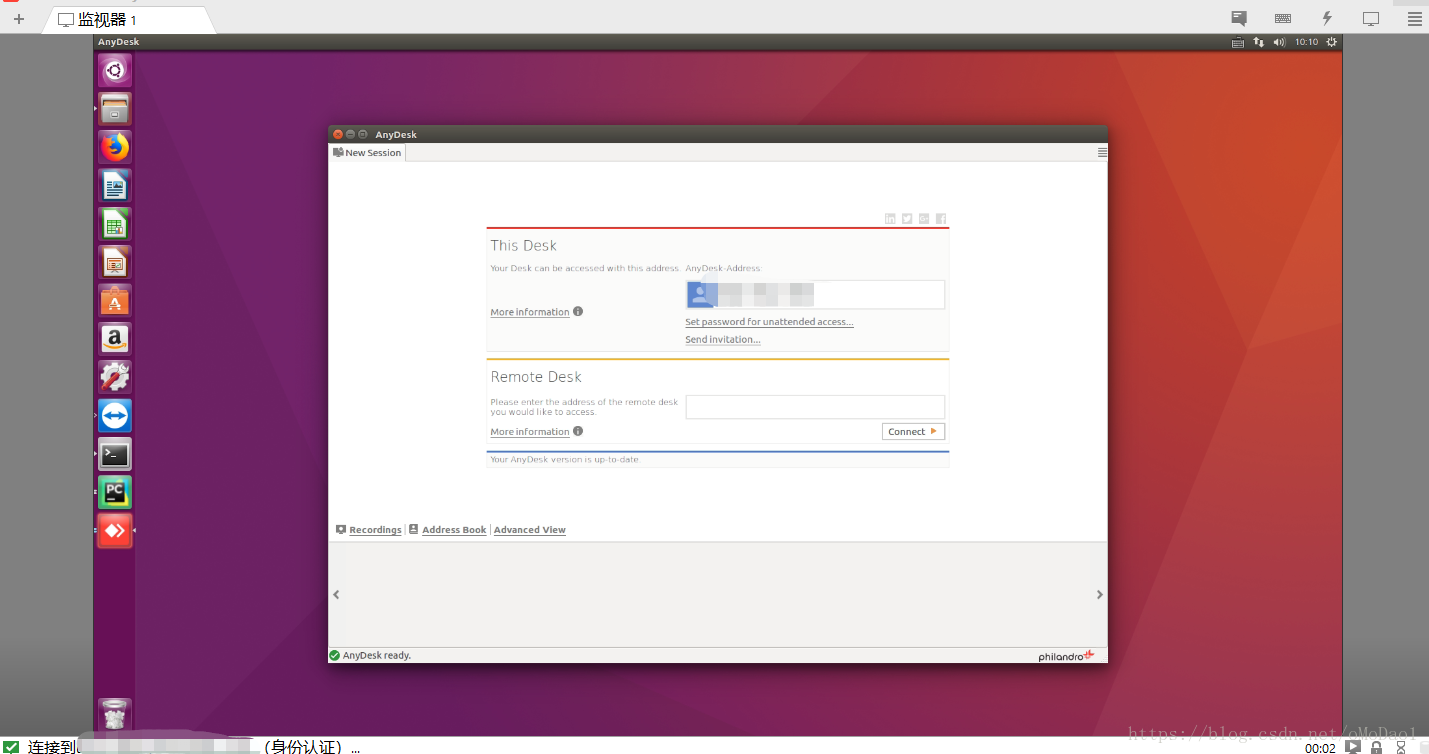Open the Ubuntu dash search launcher
This screenshot has width=1429, height=754.
click(114, 70)
